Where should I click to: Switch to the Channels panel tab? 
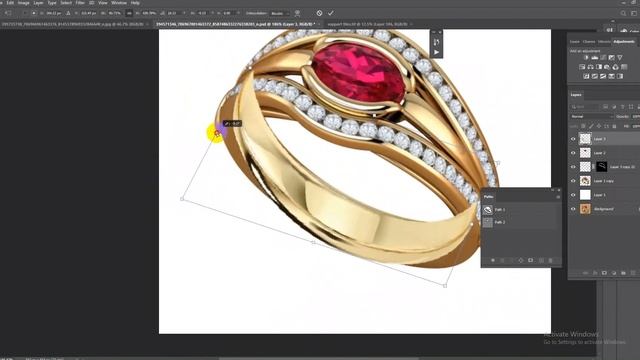coord(589,42)
